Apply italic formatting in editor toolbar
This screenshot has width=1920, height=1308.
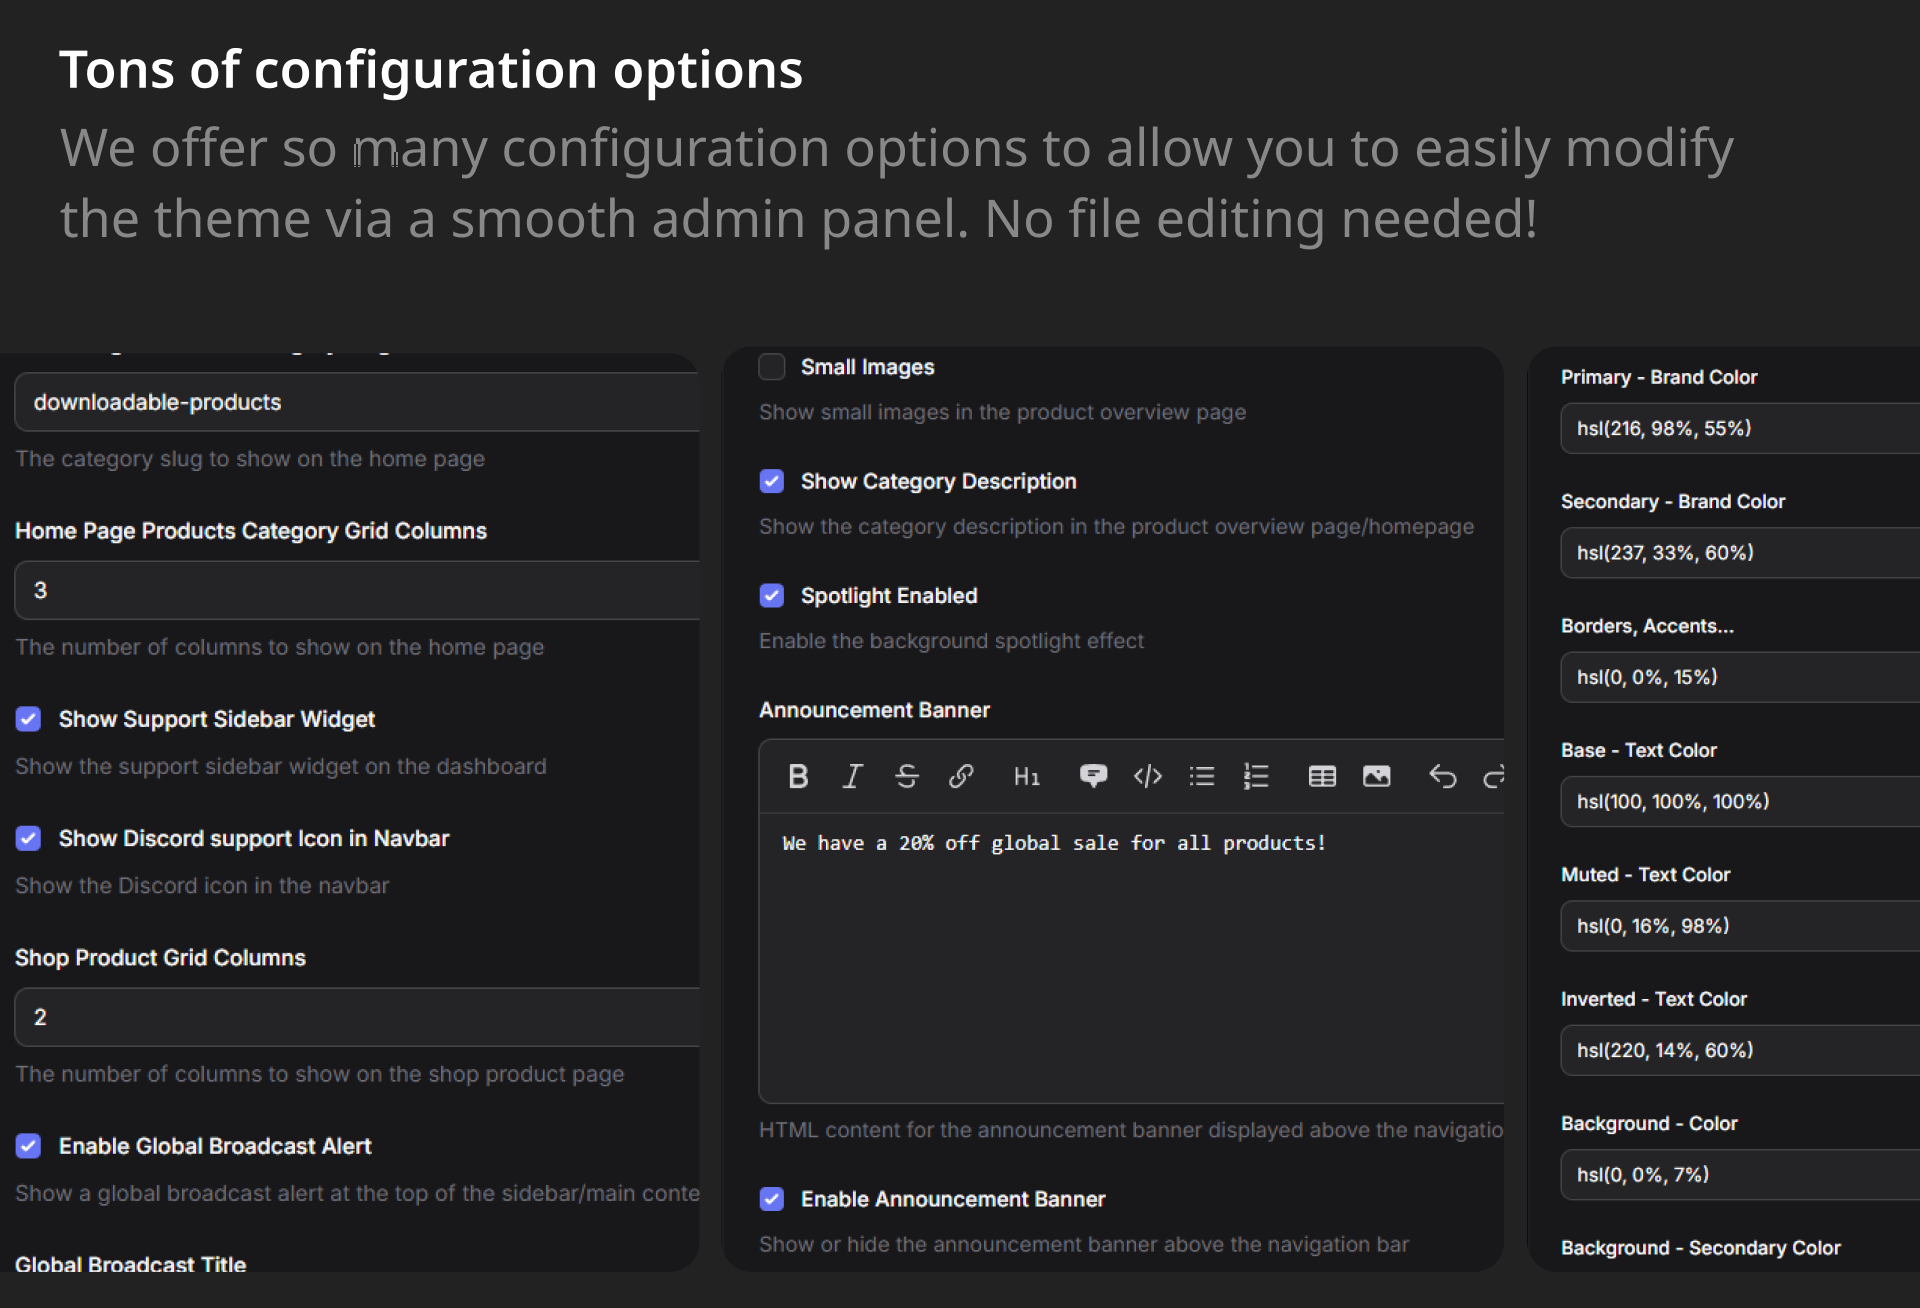click(x=852, y=776)
